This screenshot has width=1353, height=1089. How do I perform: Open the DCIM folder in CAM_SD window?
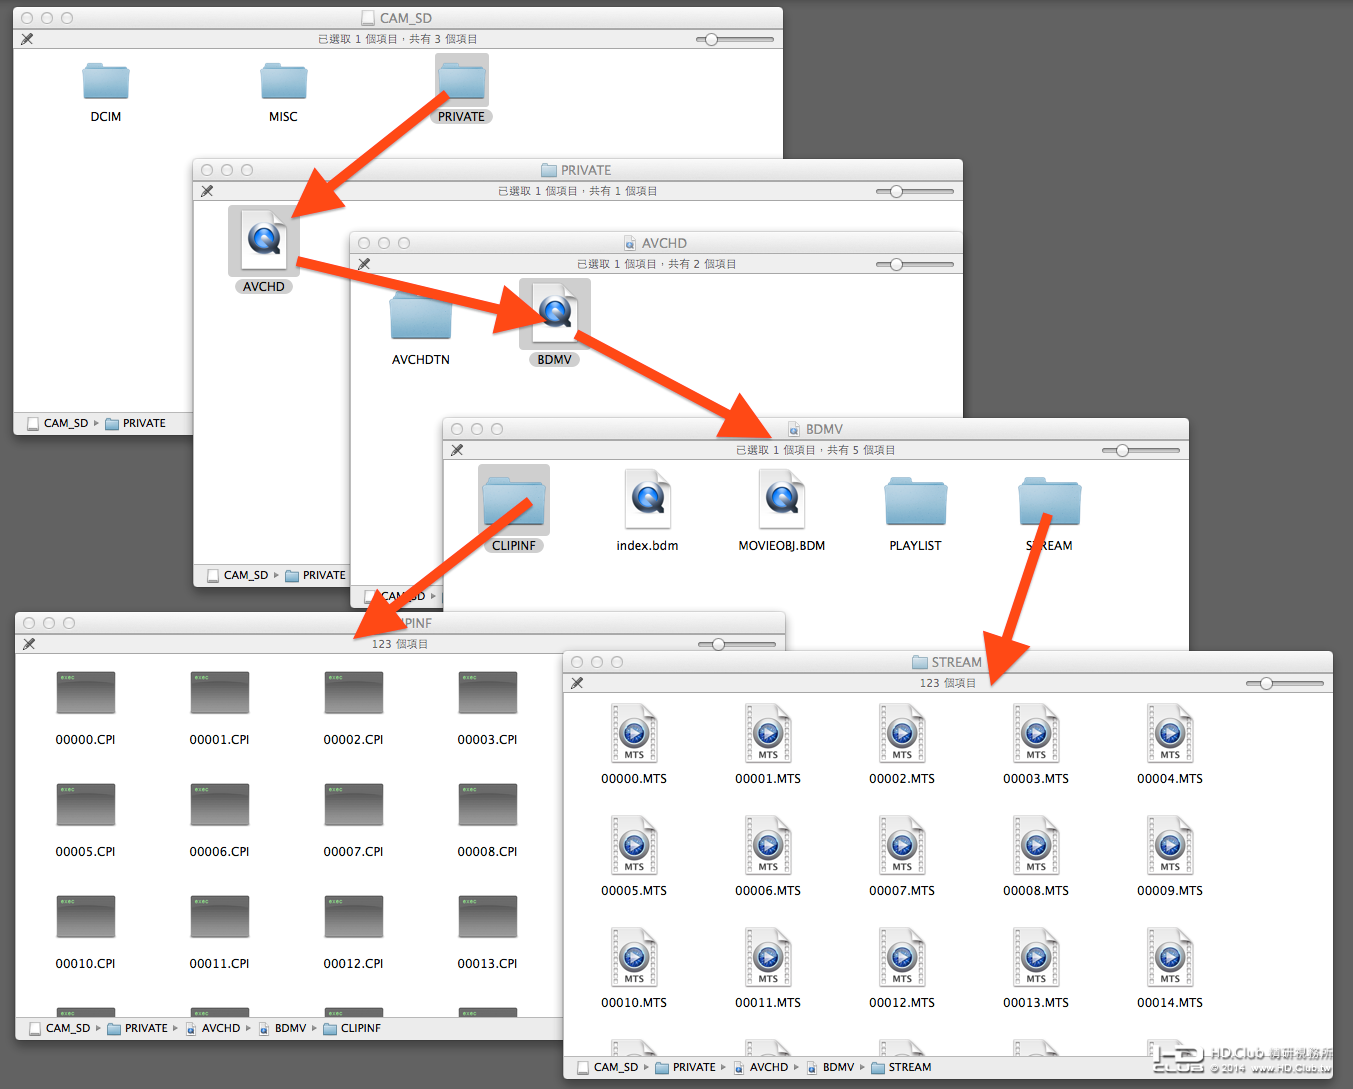[x=106, y=81]
